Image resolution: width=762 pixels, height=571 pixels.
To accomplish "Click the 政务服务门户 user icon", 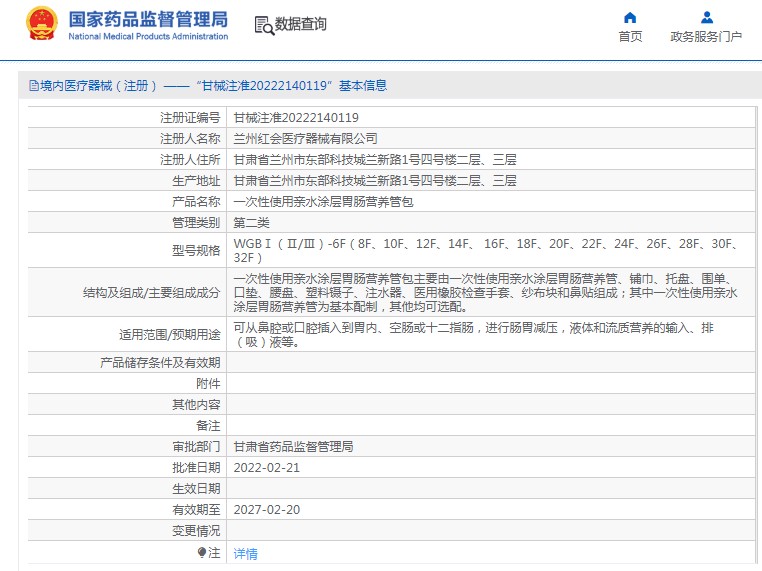I will 707,18.
